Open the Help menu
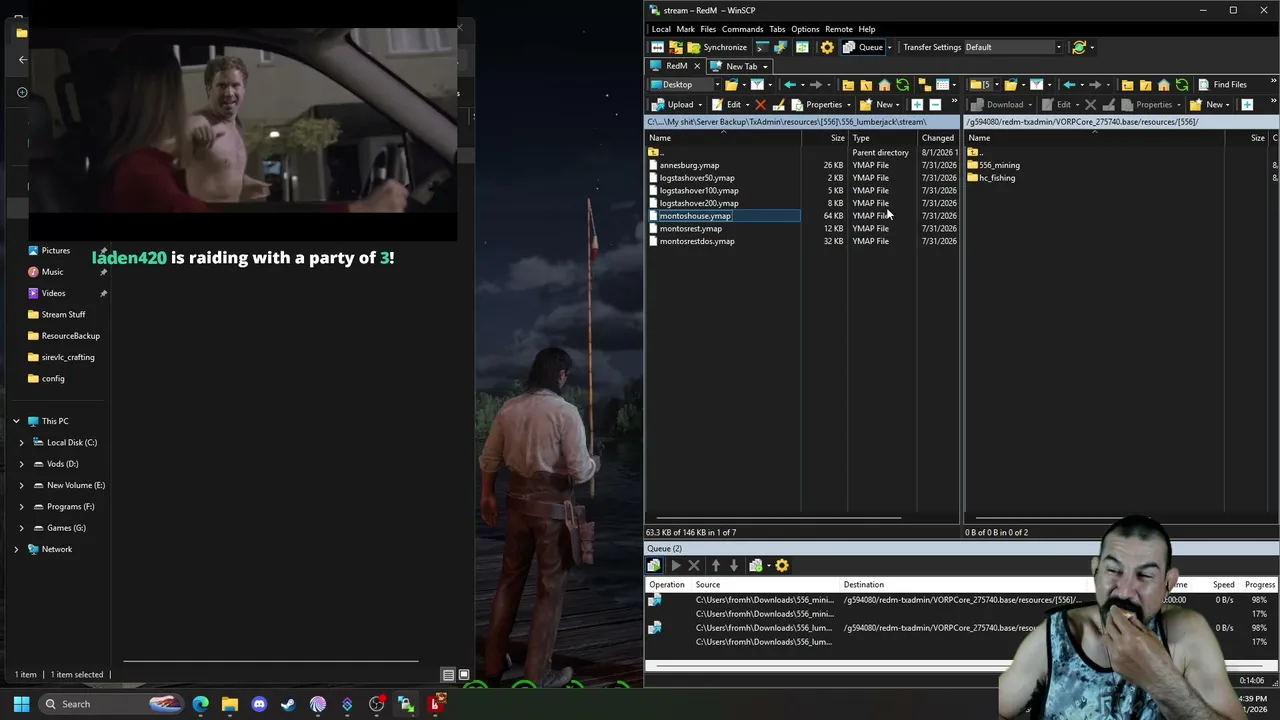This screenshot has width=1280, height=720. click(x=867, y=29)
